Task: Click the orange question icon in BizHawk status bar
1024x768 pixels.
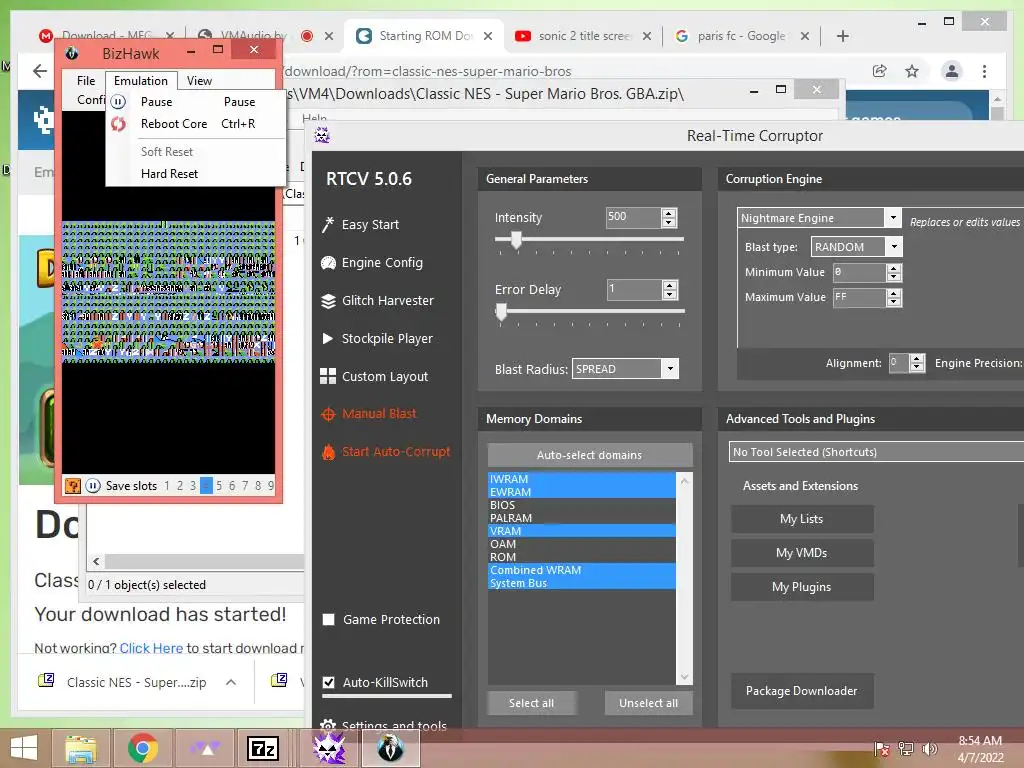Action: (72, 485)
